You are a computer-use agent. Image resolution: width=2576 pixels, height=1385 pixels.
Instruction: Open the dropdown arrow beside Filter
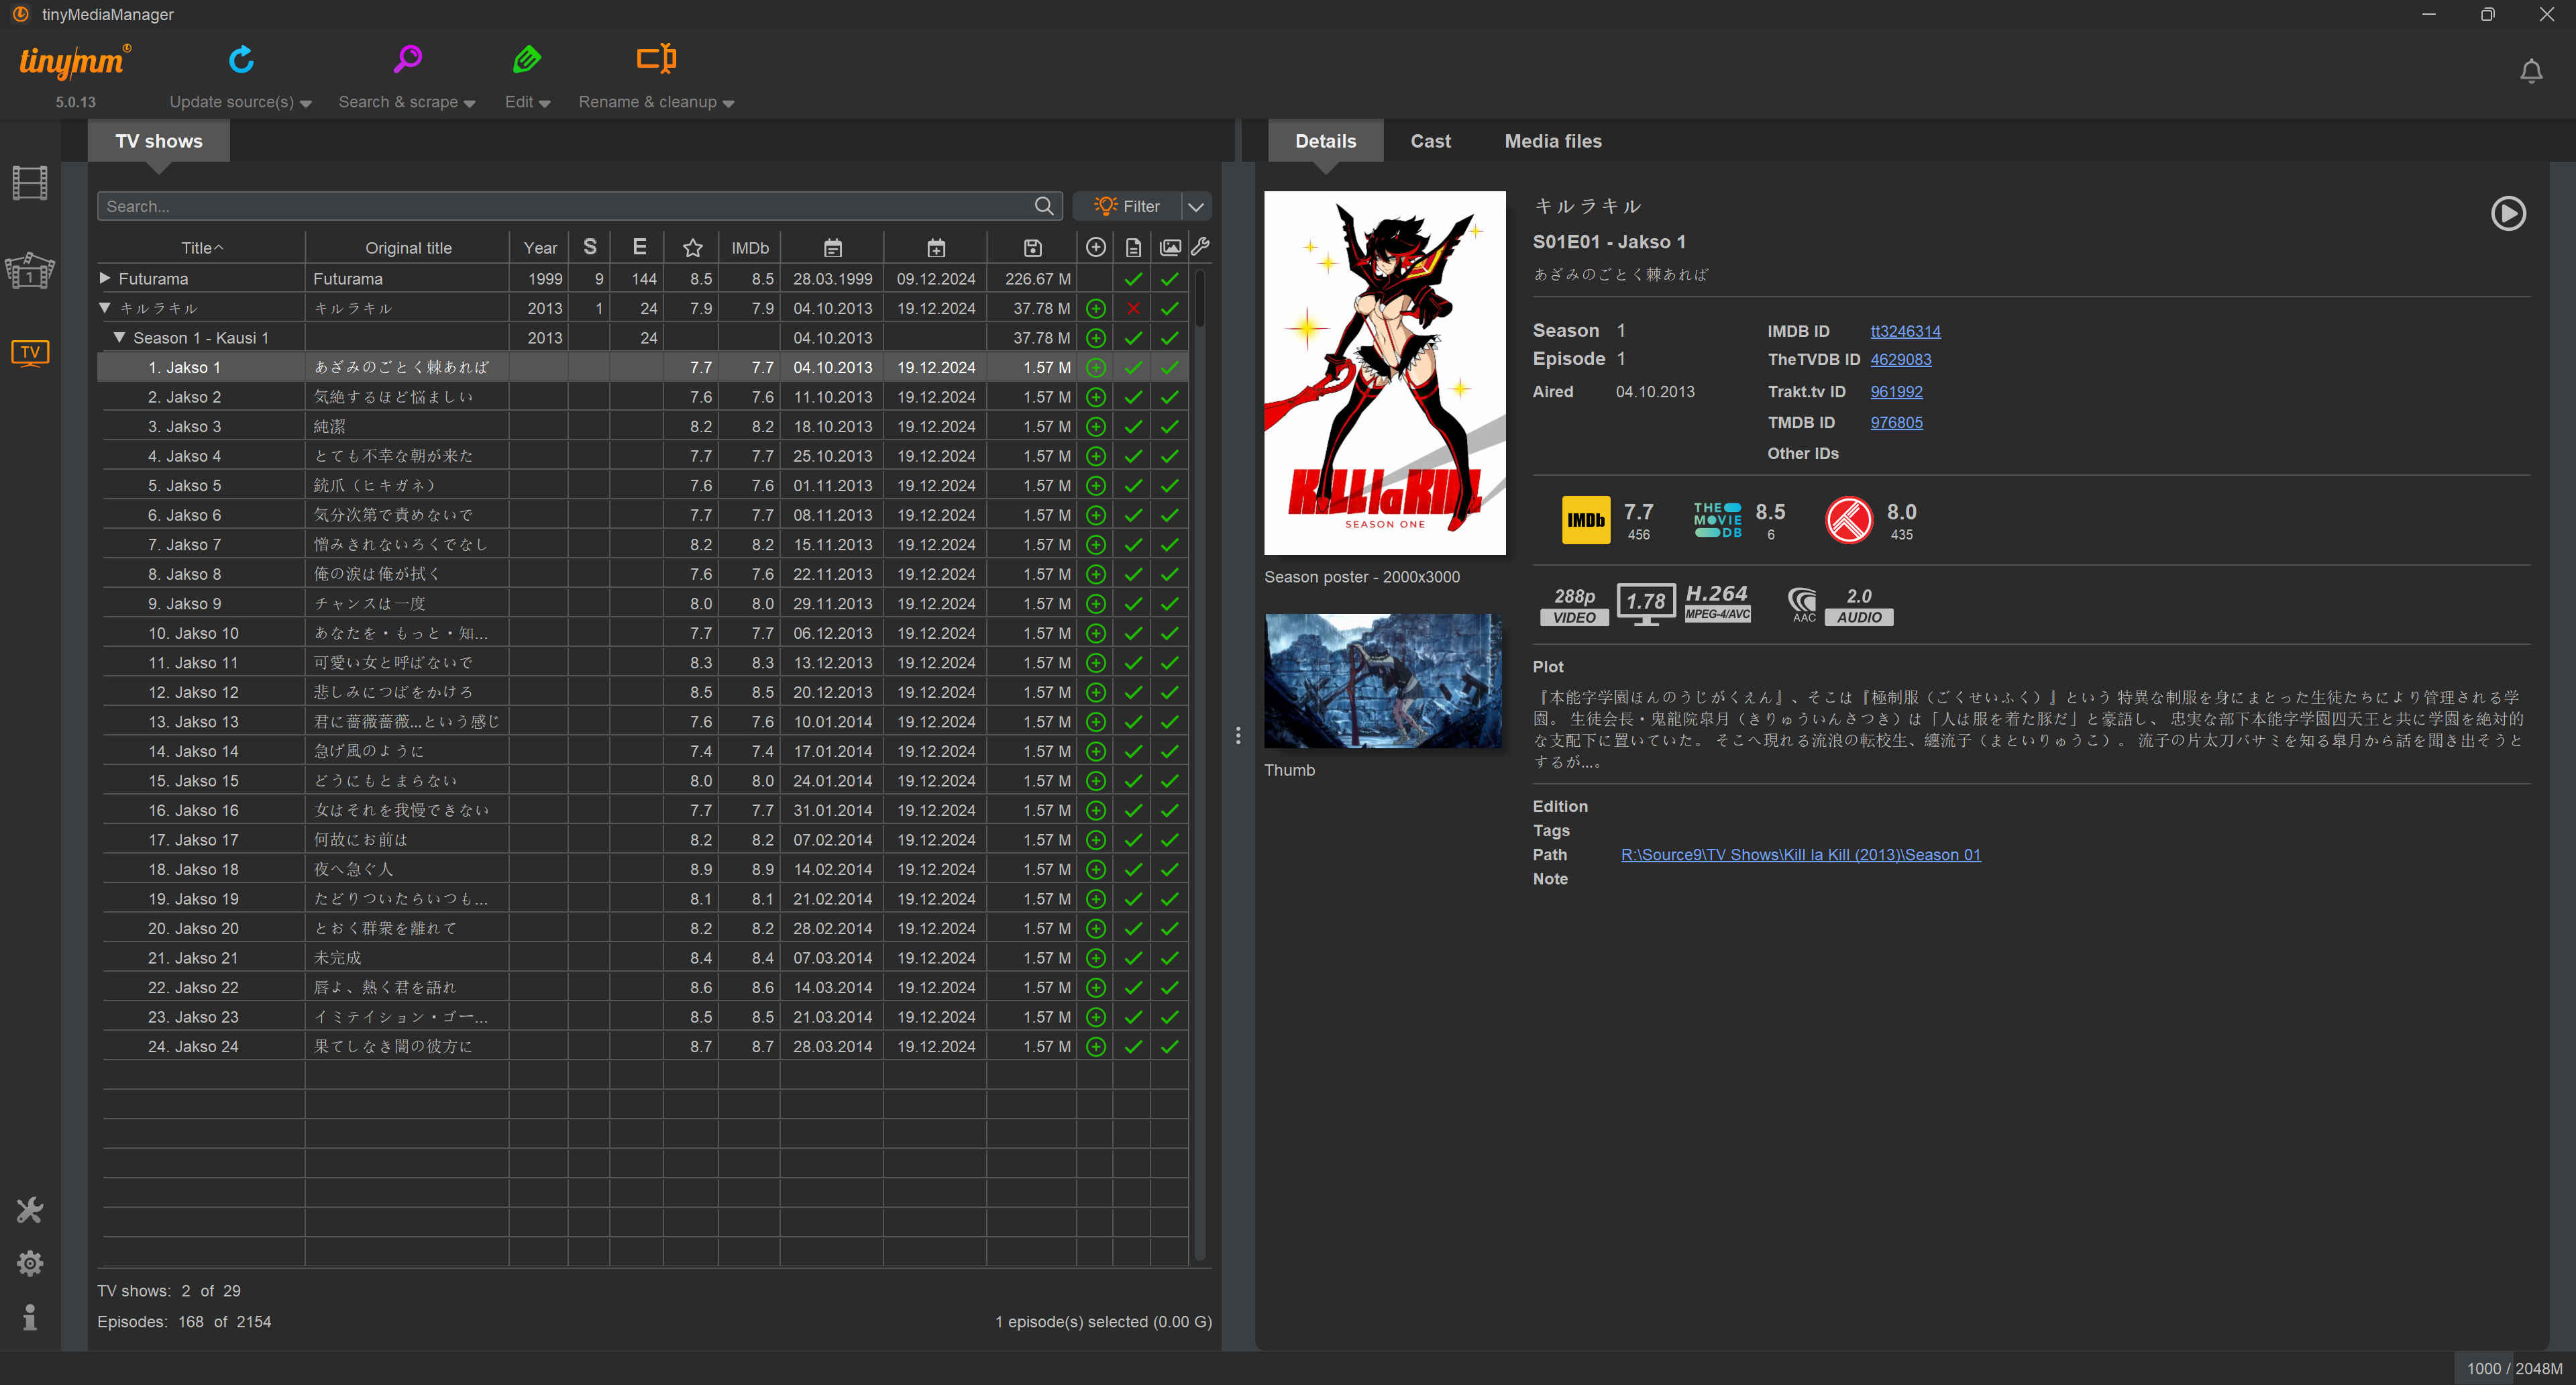[x=1196, y=206]
